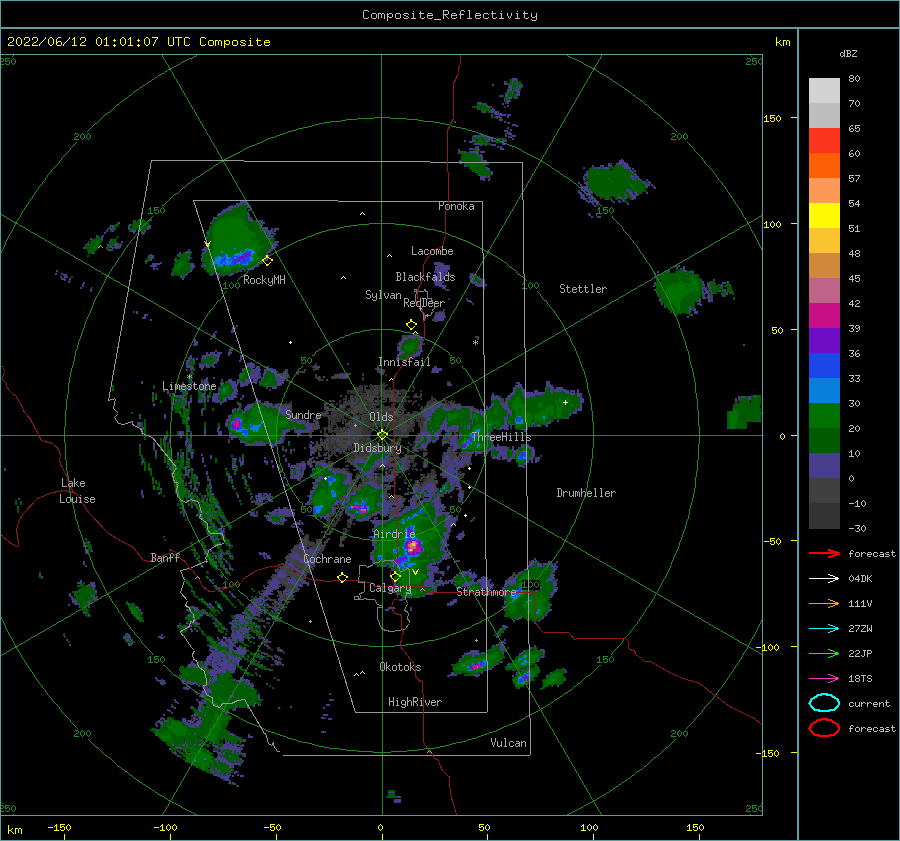Click the RockyMH label
The height and width of the screenshot is (841, 900).
tap(264, 280)
